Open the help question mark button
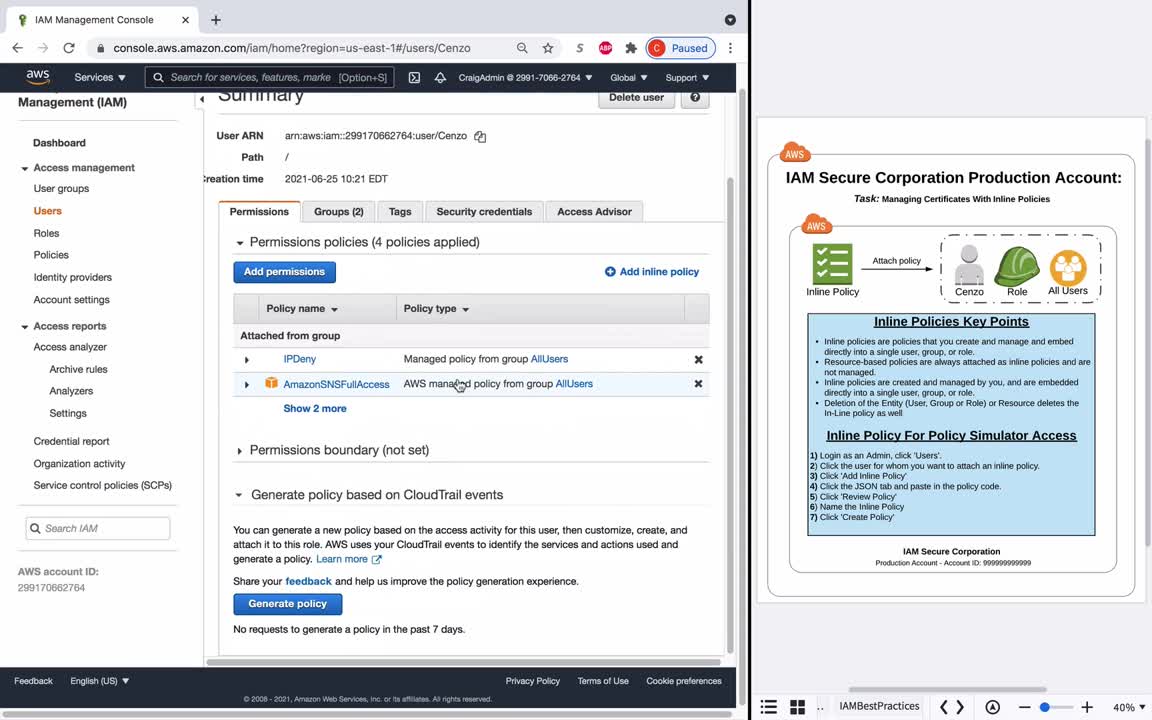 coord(694,97)
